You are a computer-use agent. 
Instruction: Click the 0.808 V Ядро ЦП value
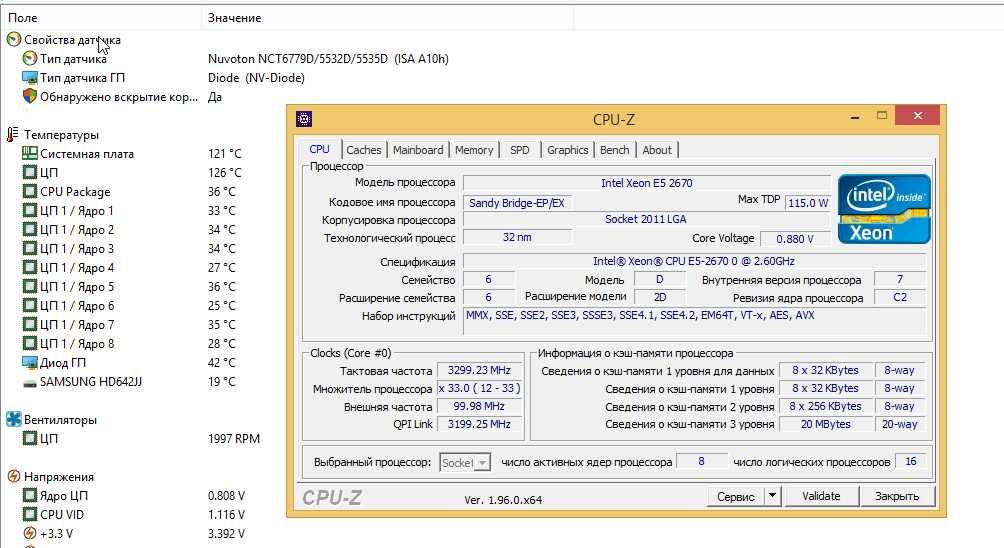coord(226,496)
